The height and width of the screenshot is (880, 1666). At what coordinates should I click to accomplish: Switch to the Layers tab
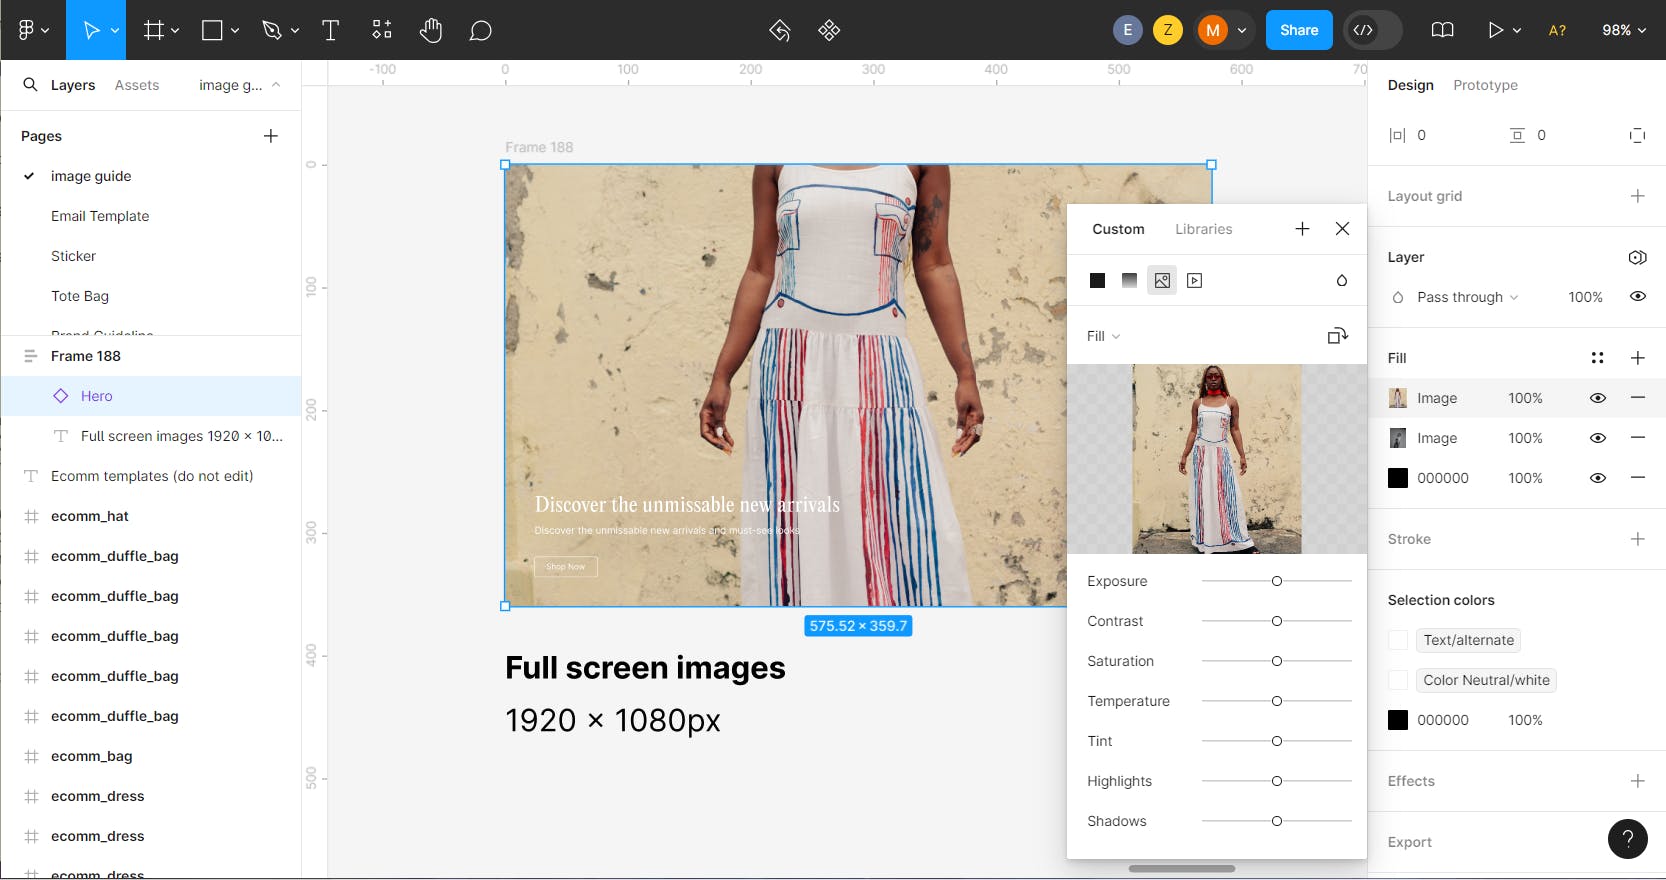pyautogui.click(x=73, y=85)
